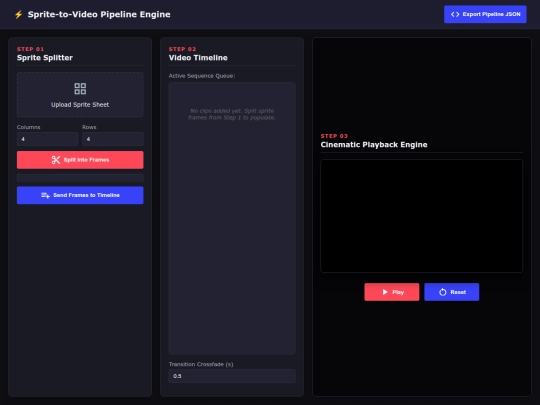Click the empty Active Sequence Queue list

coord(232,218)
